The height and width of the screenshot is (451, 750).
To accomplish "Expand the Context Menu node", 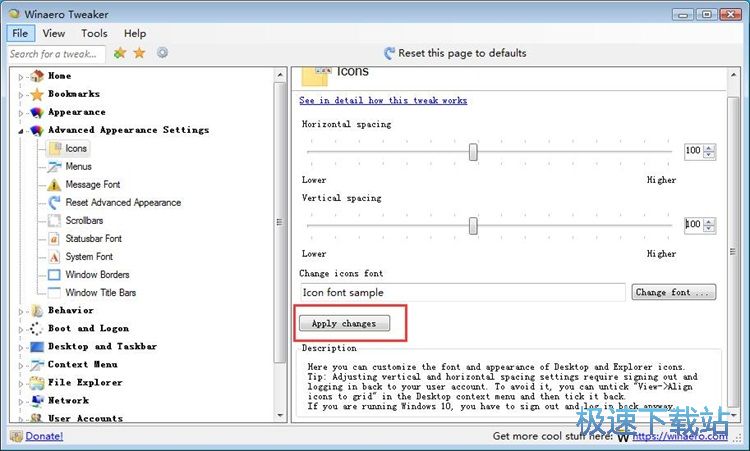I will tap(21, 365).
